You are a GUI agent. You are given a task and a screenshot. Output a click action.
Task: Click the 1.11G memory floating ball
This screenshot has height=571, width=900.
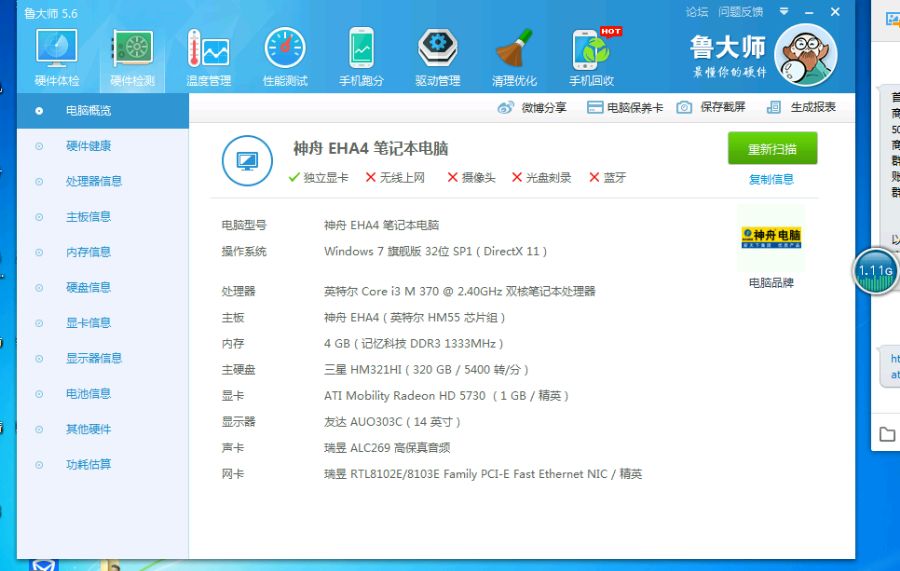point(875,271)
